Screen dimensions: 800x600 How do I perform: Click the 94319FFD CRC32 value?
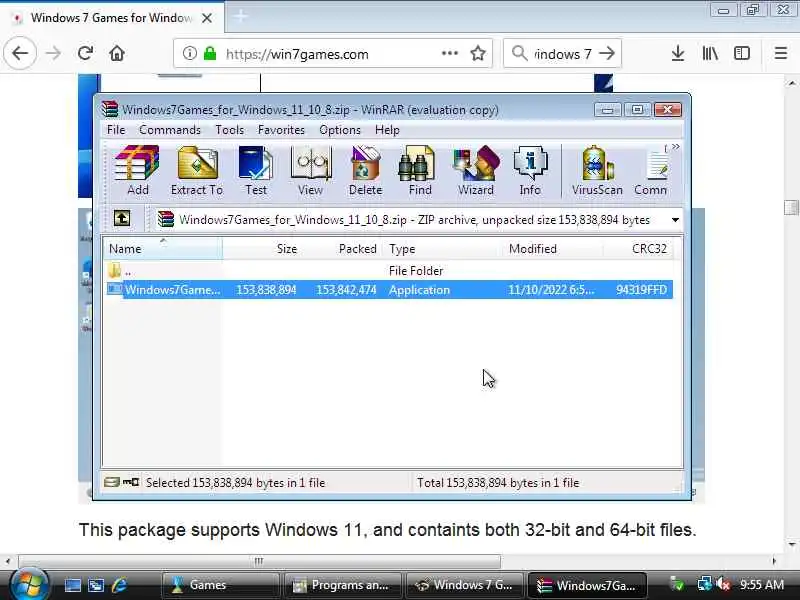[x=641, y=290]
